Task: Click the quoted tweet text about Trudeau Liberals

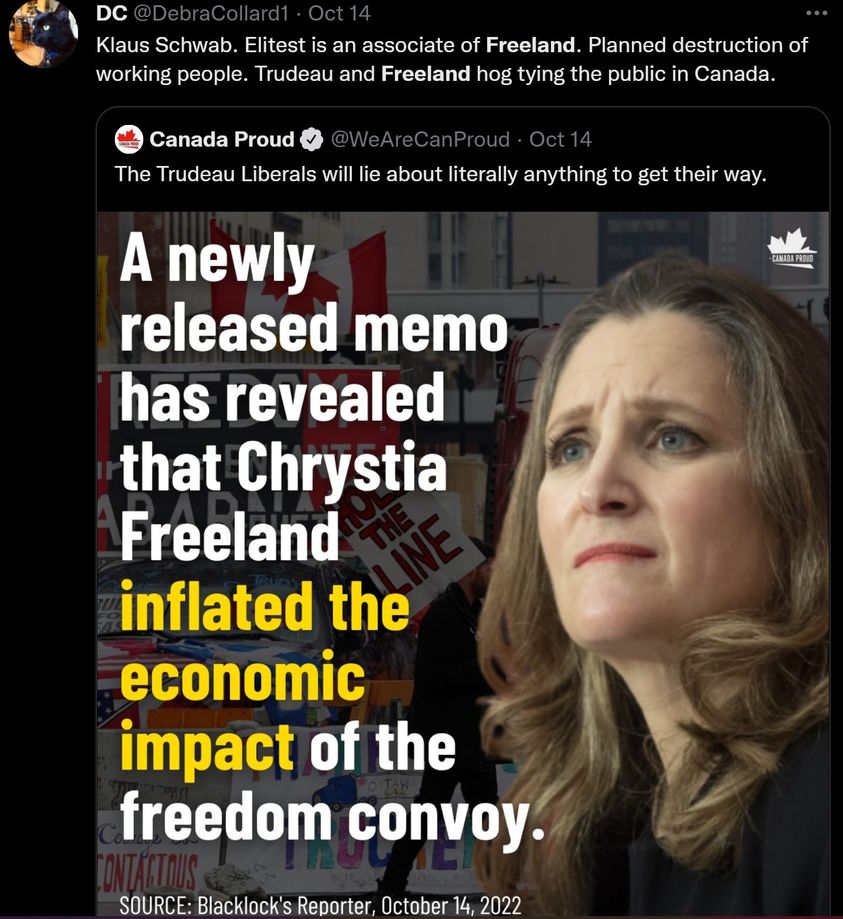Action: (440, 174)
